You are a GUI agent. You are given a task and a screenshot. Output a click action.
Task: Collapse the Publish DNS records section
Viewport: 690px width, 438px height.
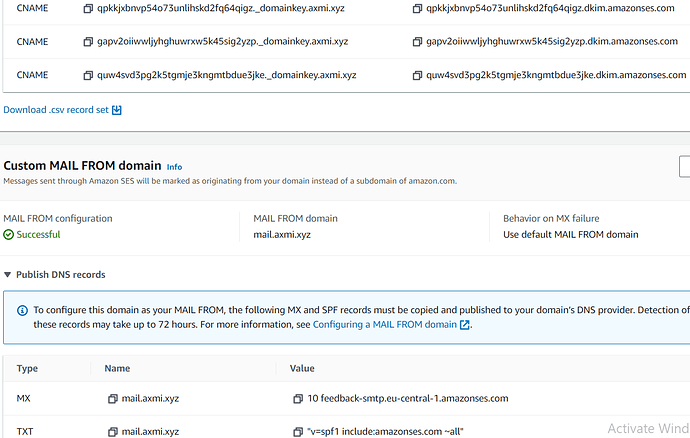click(9, 274)
